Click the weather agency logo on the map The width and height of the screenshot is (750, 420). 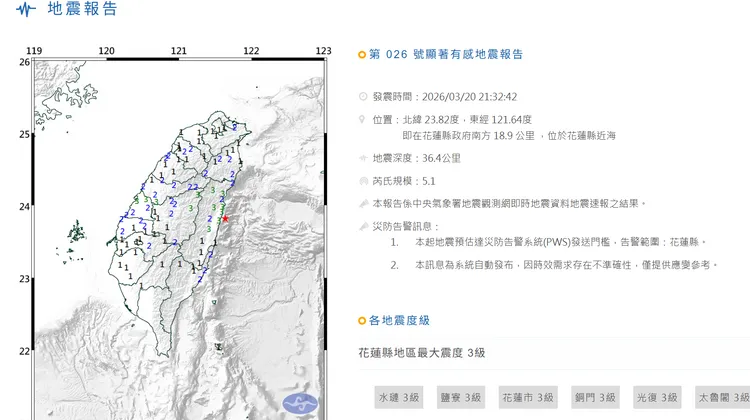pos(297,405)
